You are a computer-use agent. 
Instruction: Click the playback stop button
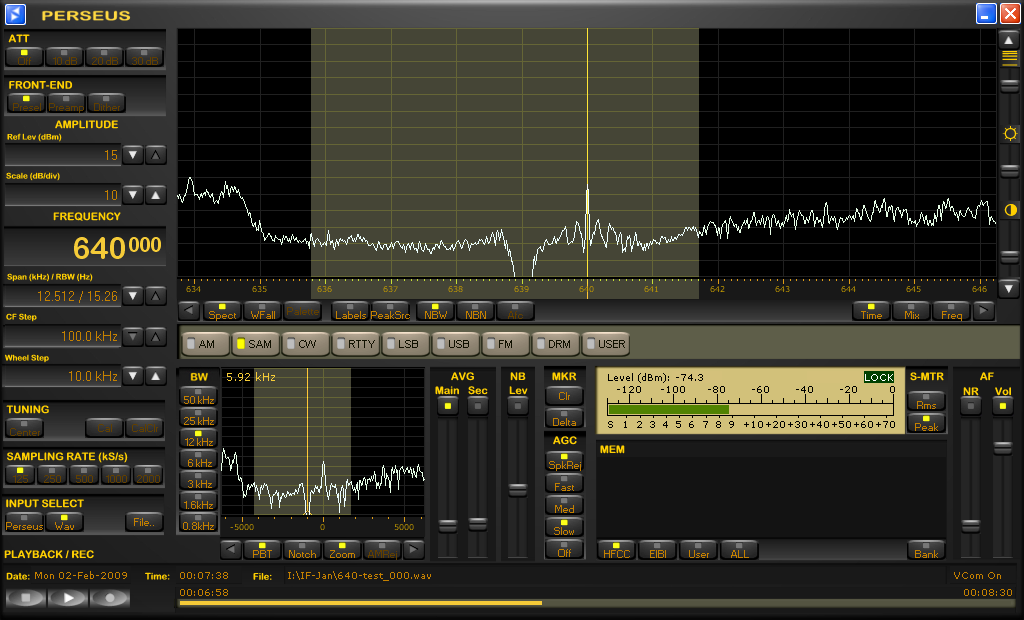point(25,598)
